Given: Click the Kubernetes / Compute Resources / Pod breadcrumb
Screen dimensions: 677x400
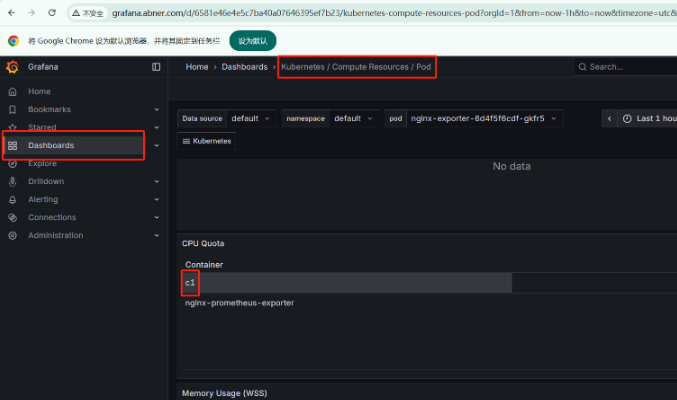Looking at the screenshot, I should [x=356, y=67].
